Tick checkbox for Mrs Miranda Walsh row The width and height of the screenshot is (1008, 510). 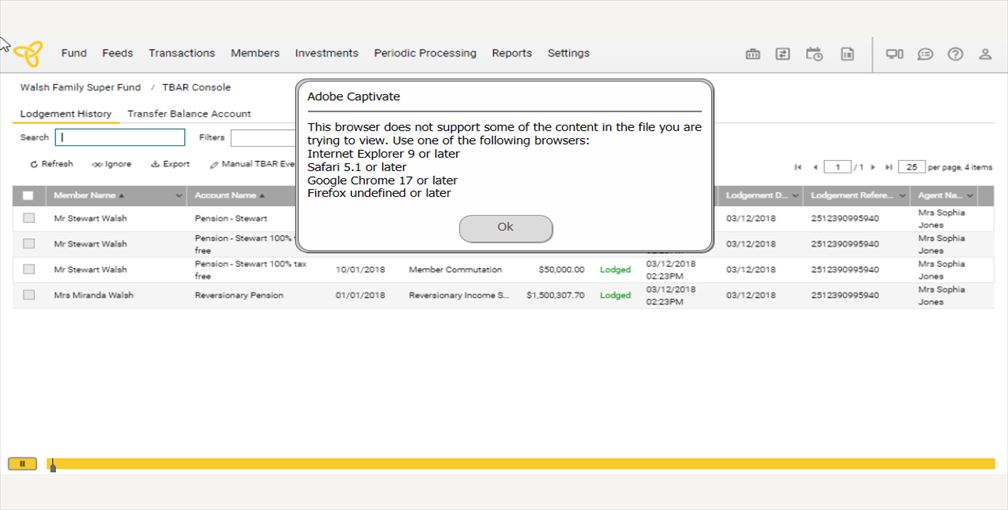point(28,295)
